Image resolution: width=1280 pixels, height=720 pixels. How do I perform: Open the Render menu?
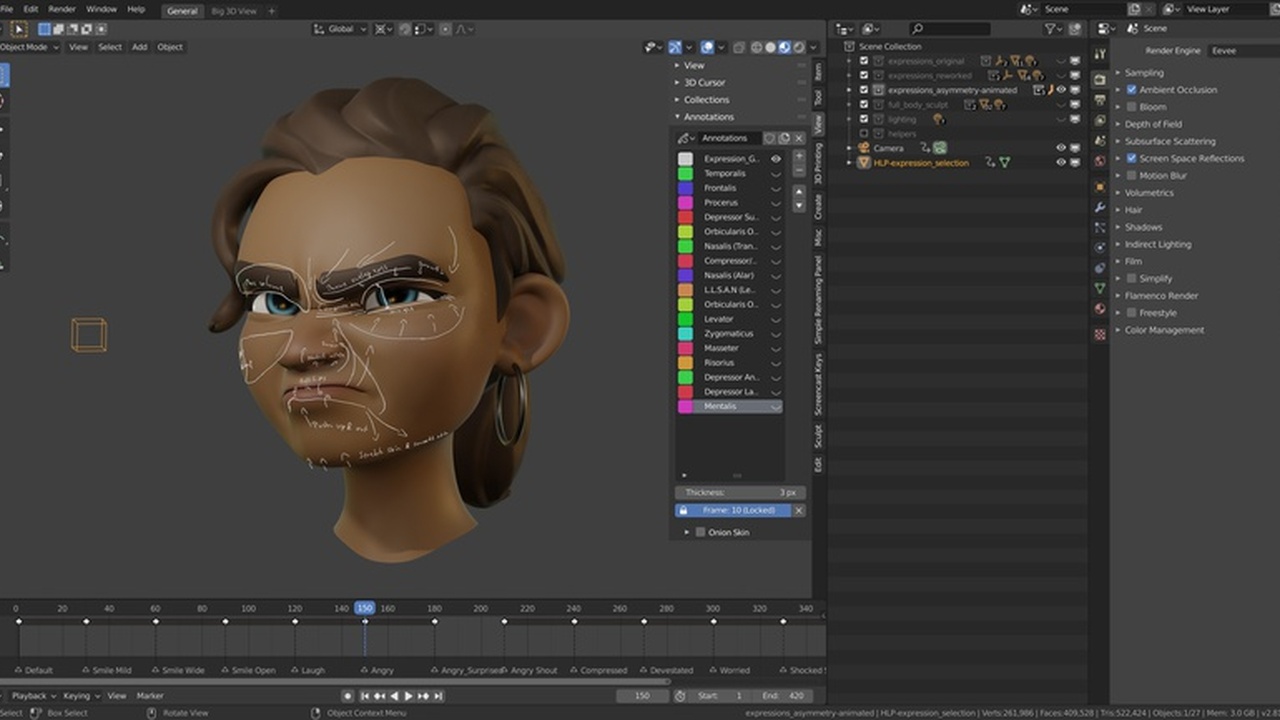62,9
